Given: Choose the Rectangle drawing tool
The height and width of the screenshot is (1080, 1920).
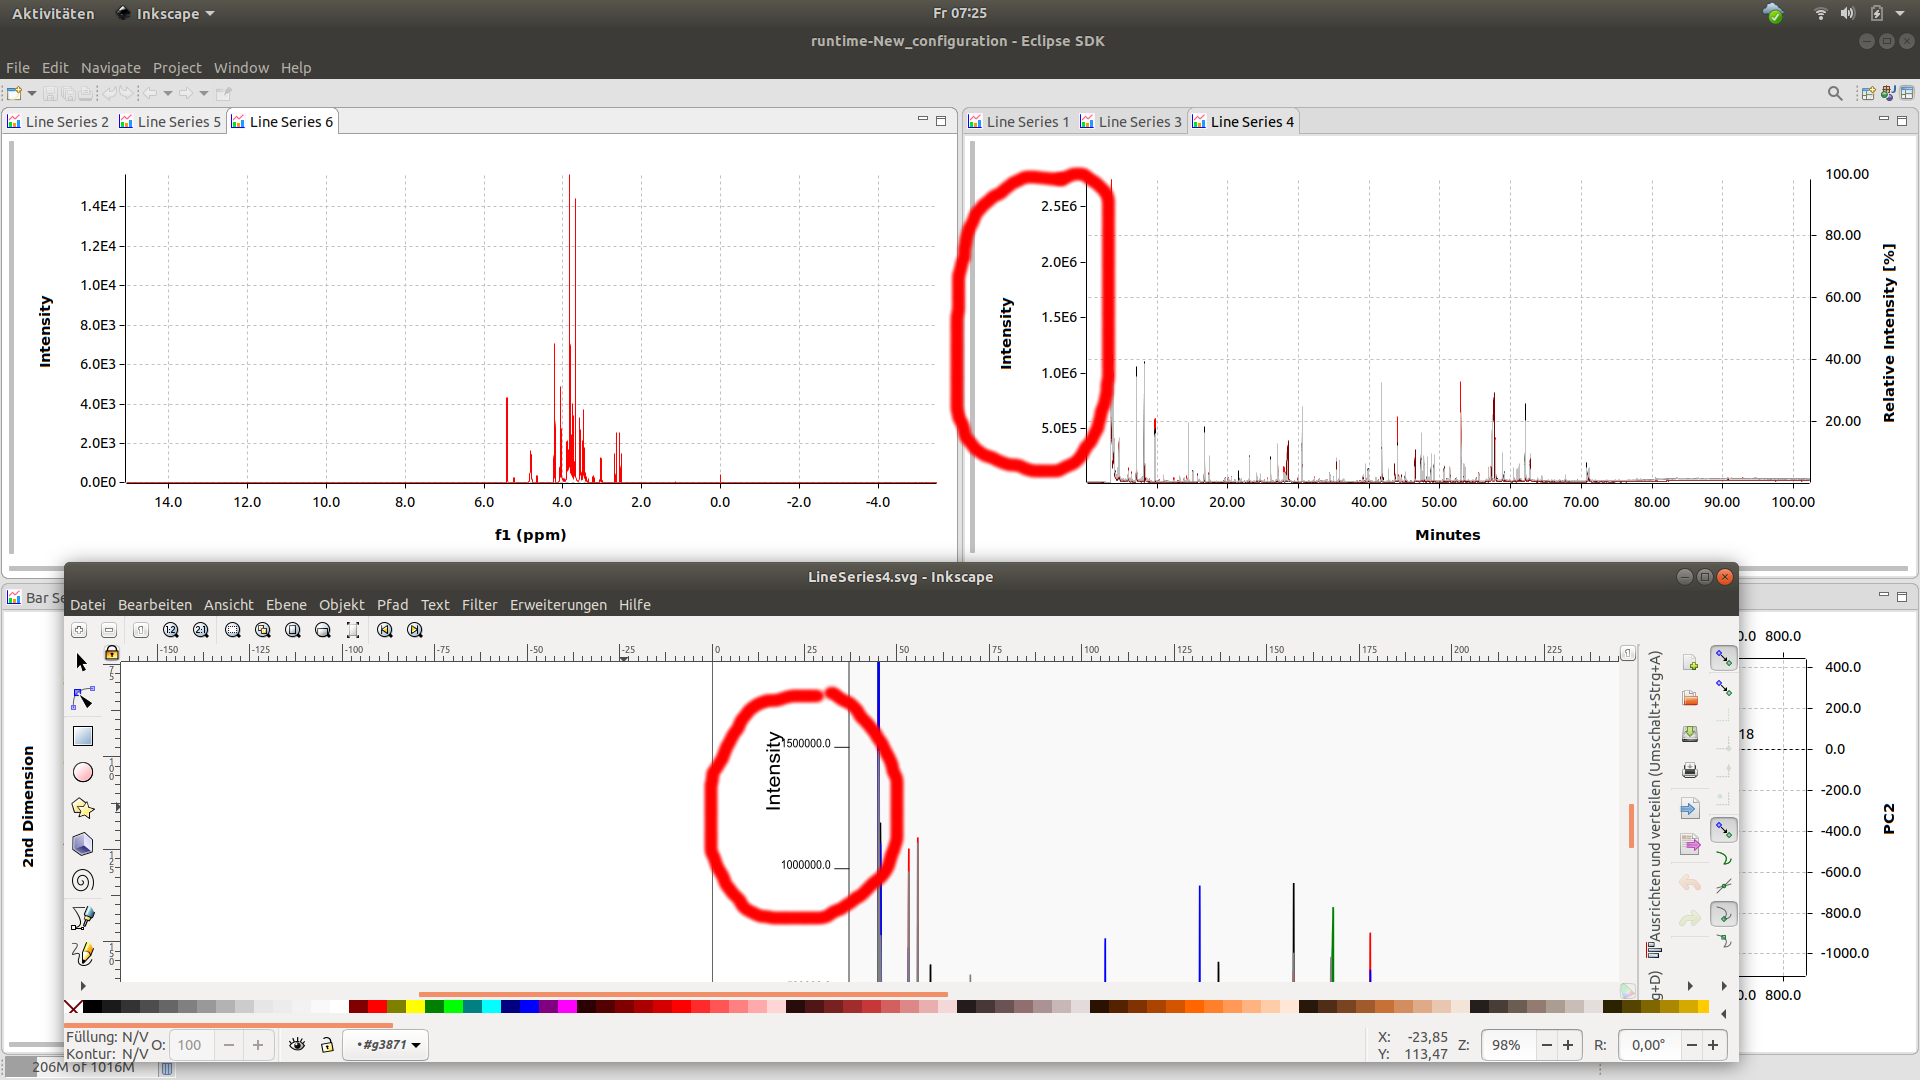Looking at the screenshot, I should pos(83,736).
